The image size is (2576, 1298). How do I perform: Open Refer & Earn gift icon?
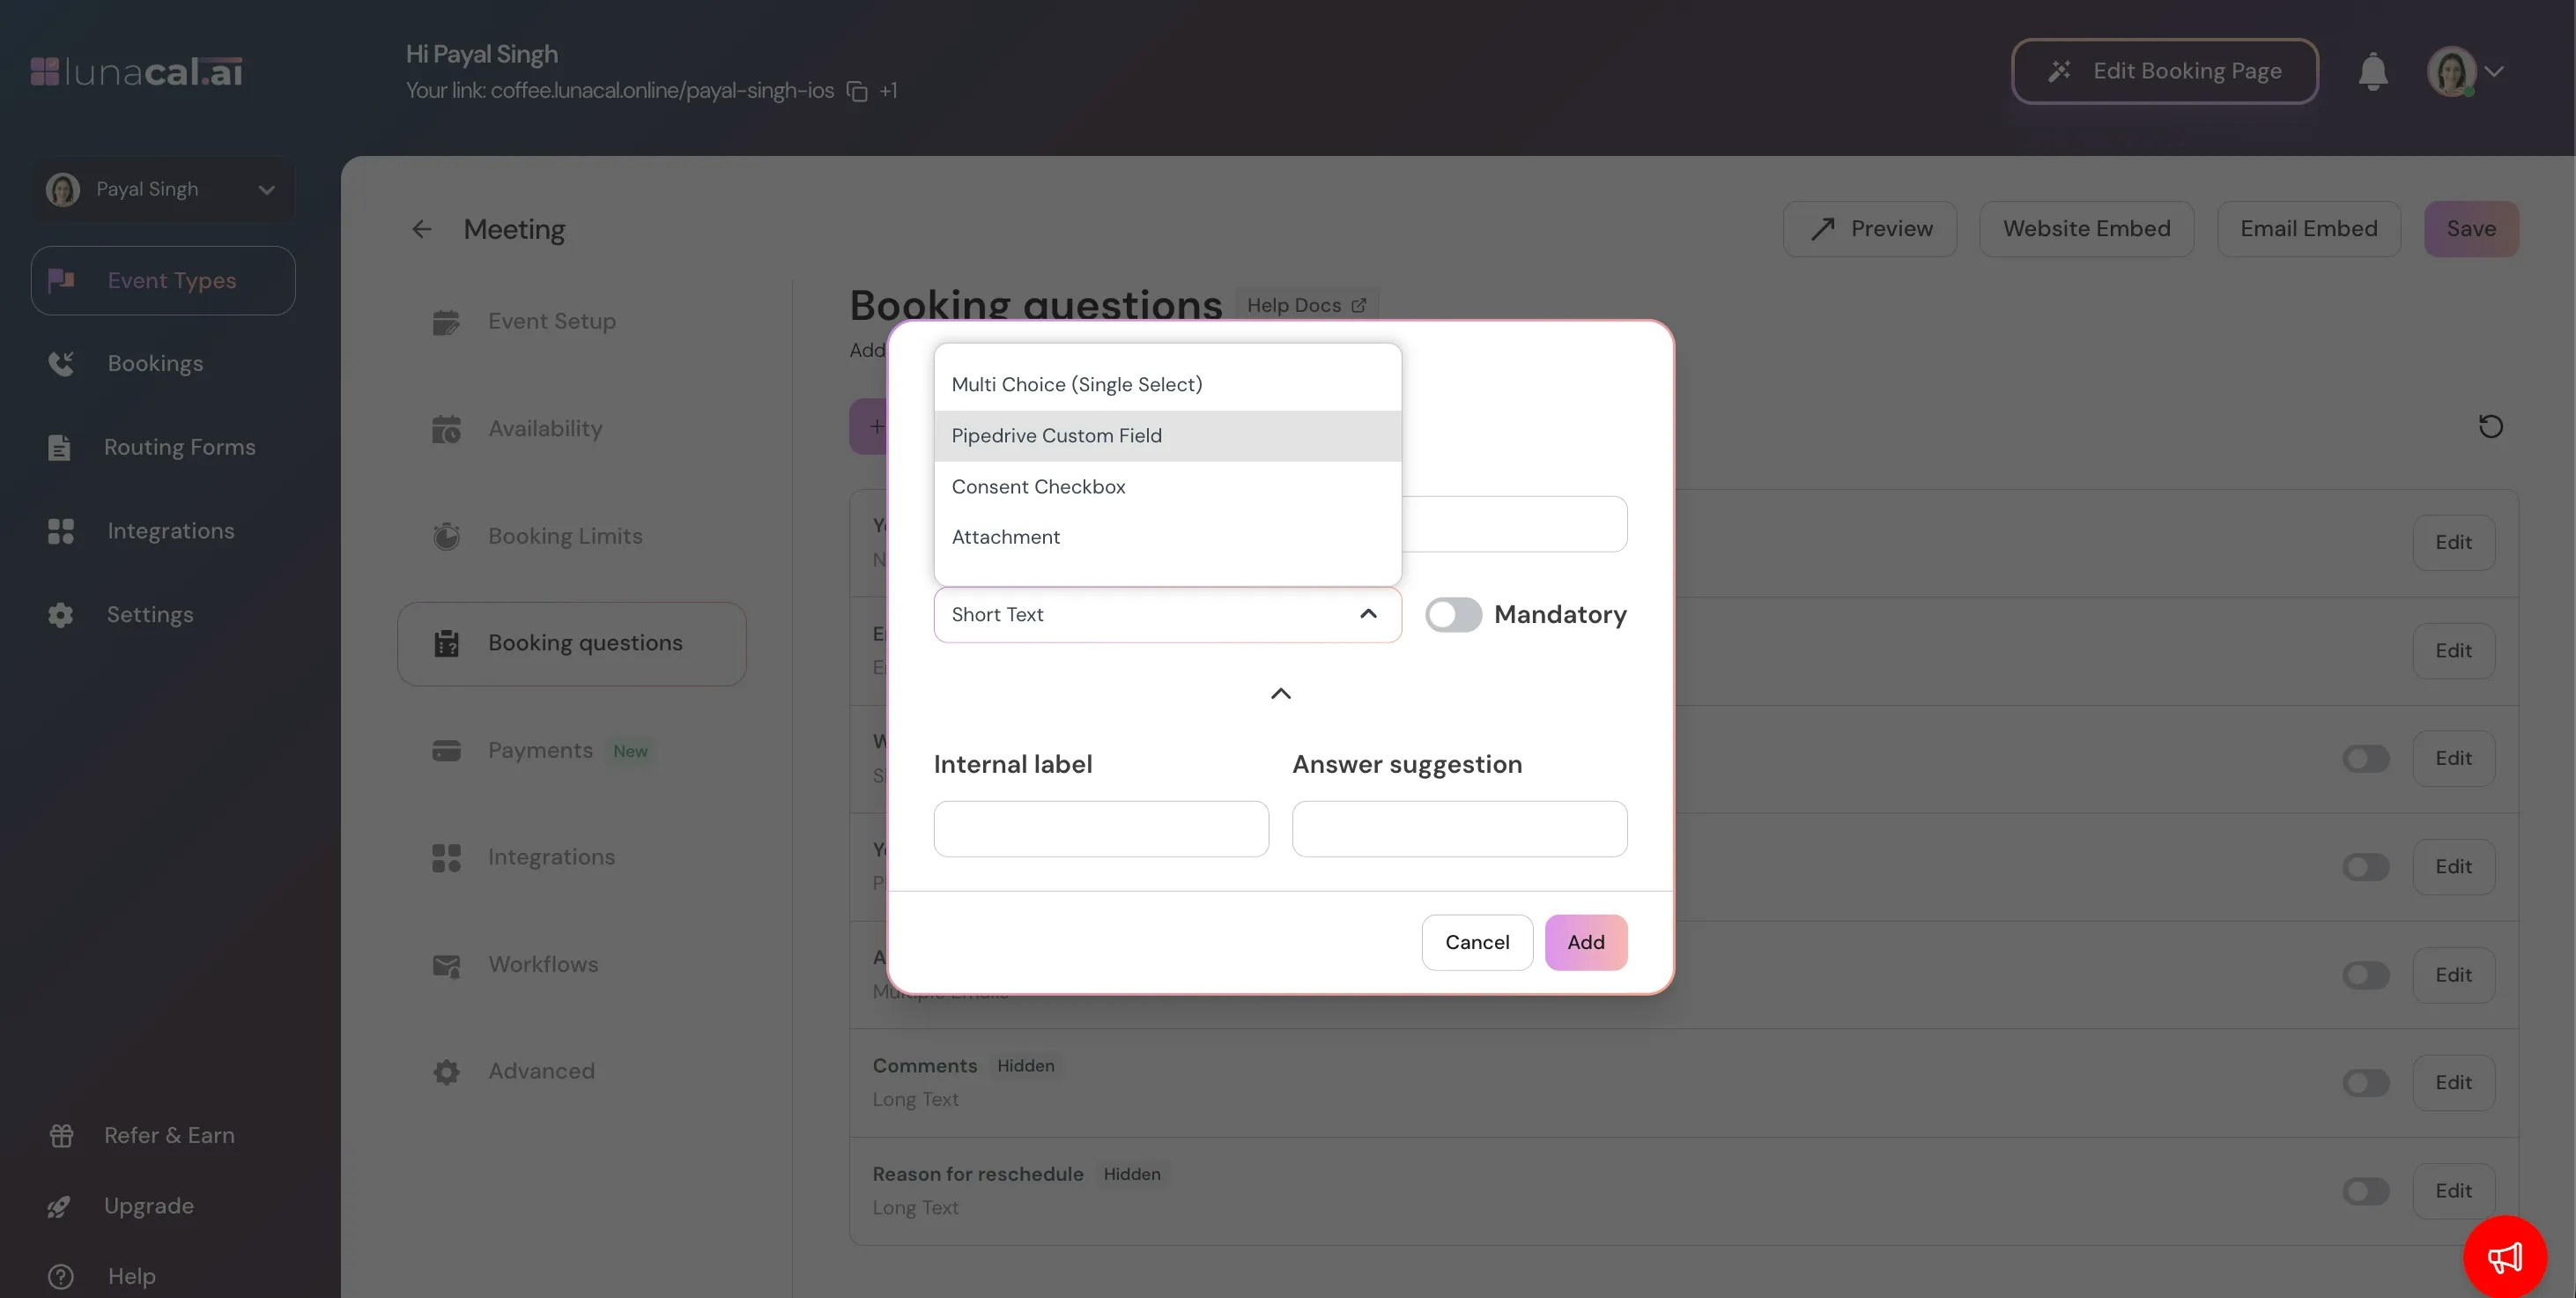[61, 1135]
